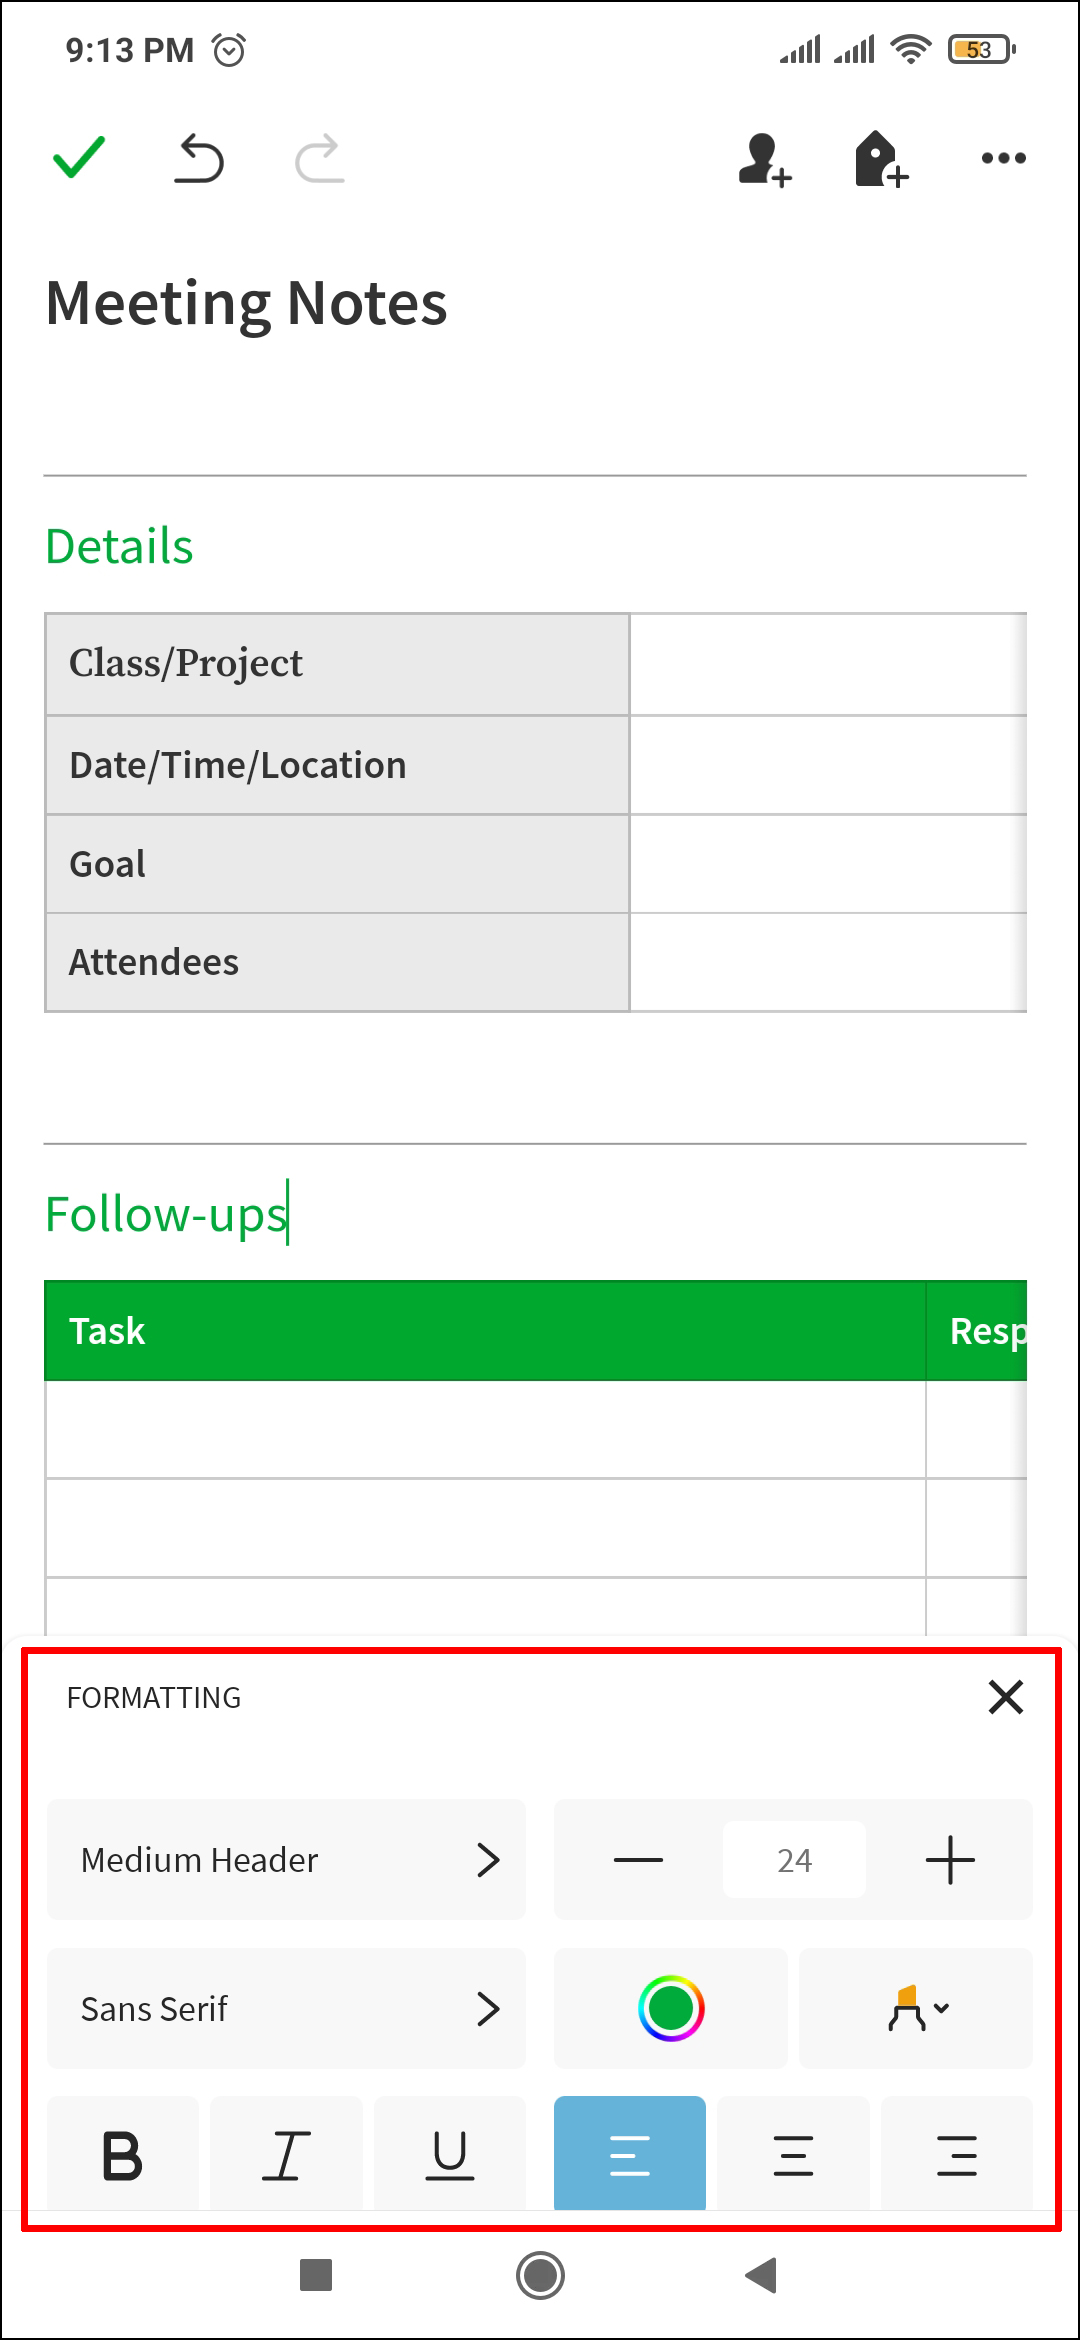Toggle underline formatting
The width and height of the screenshot is (1080, 2340).
tap(450, 2154)
